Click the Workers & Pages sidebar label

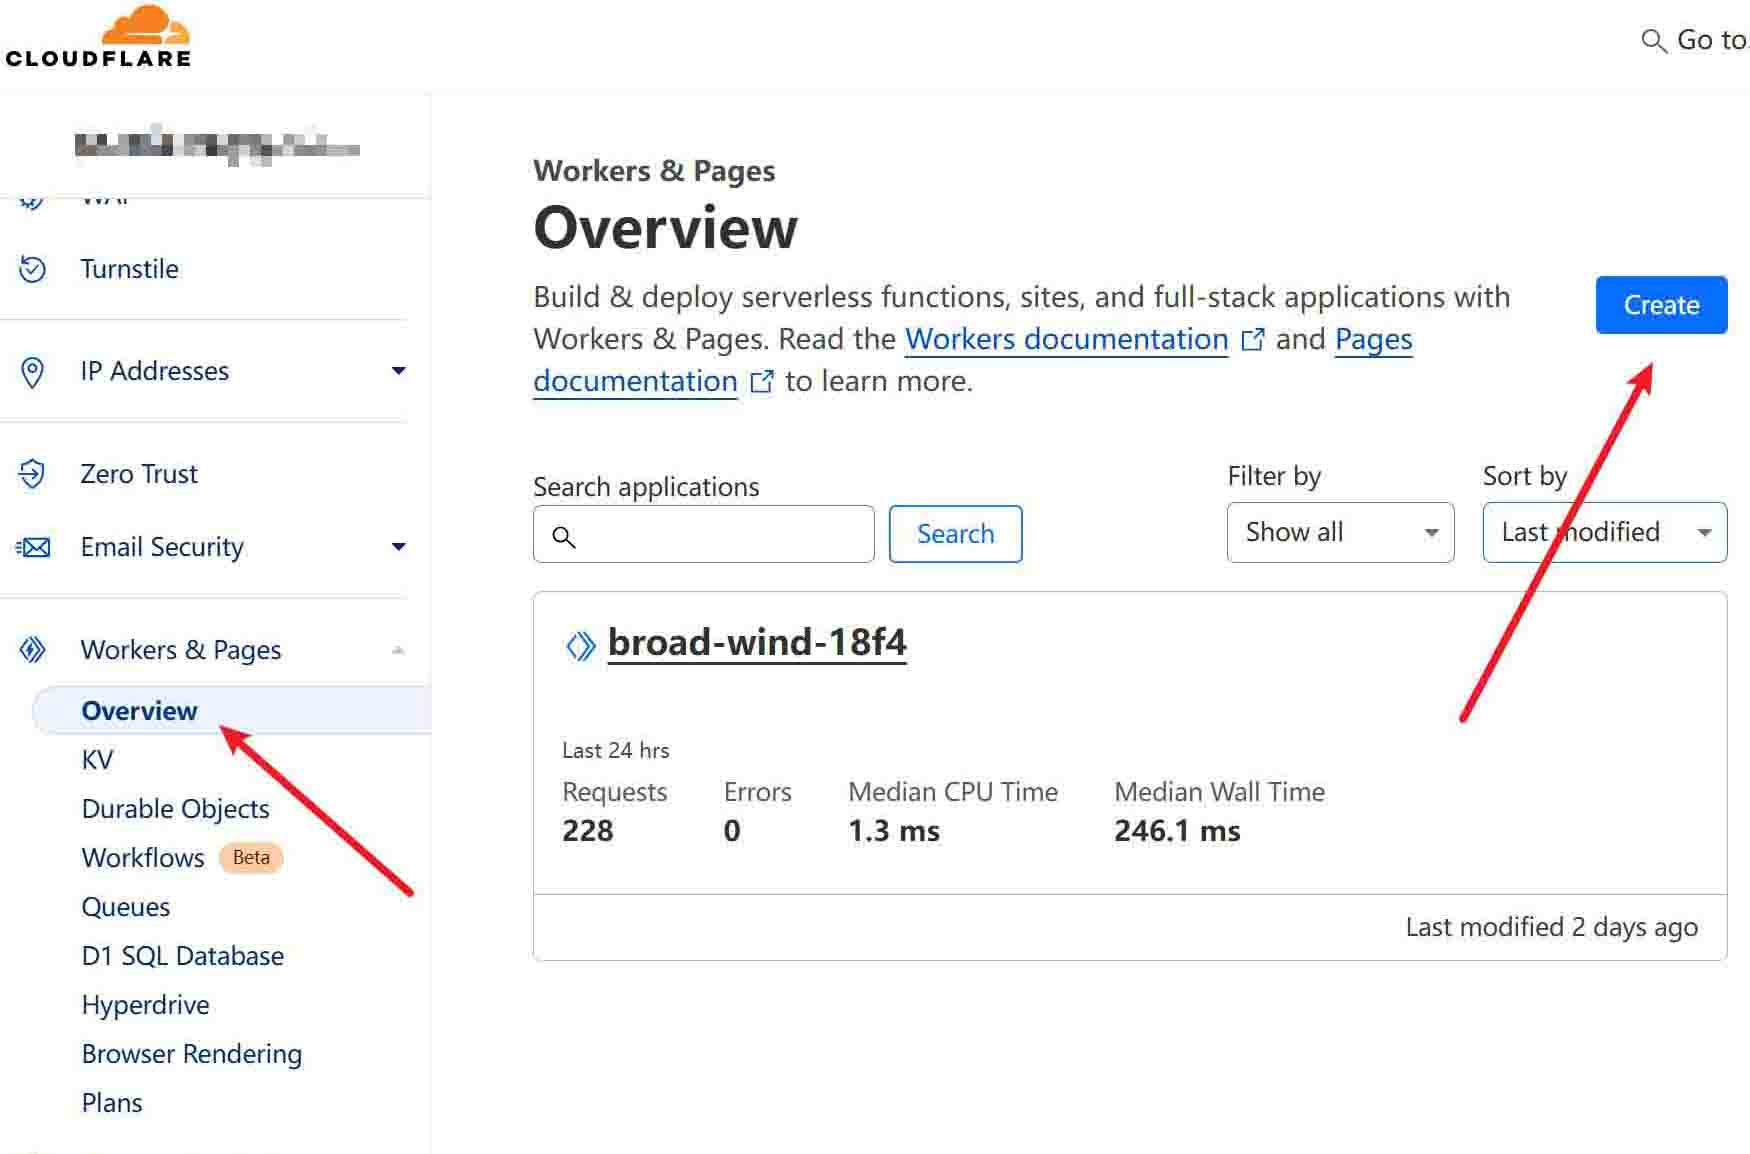pos(181,650)
